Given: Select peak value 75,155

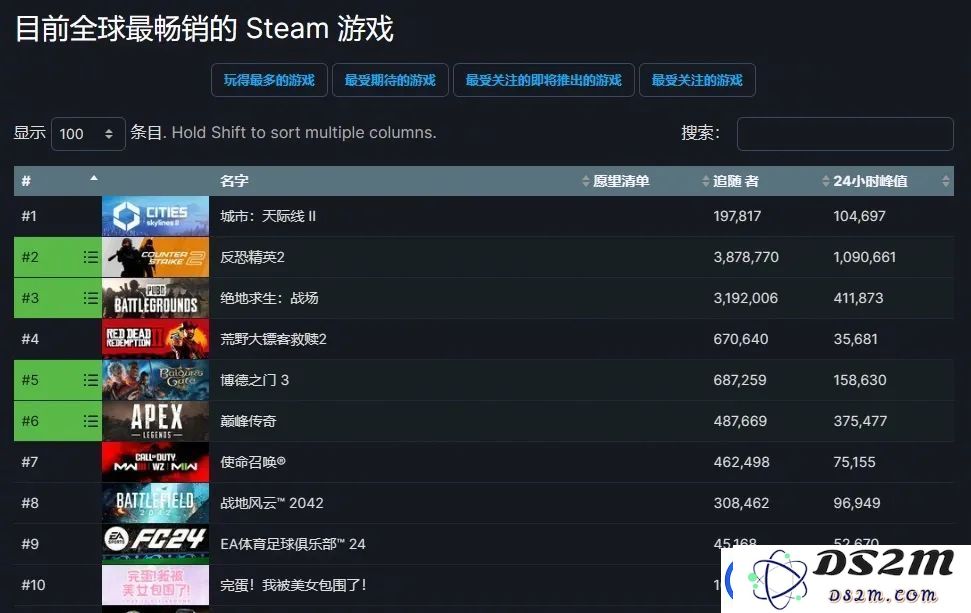Looking at the screenshot, I should [855, 462].
